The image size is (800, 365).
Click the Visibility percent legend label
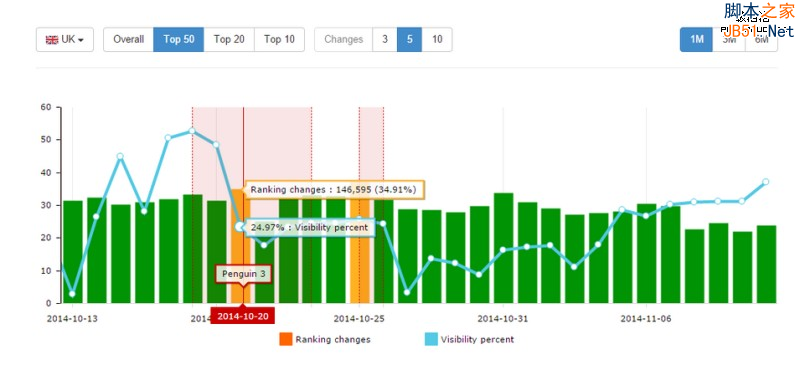click(478, 339)
